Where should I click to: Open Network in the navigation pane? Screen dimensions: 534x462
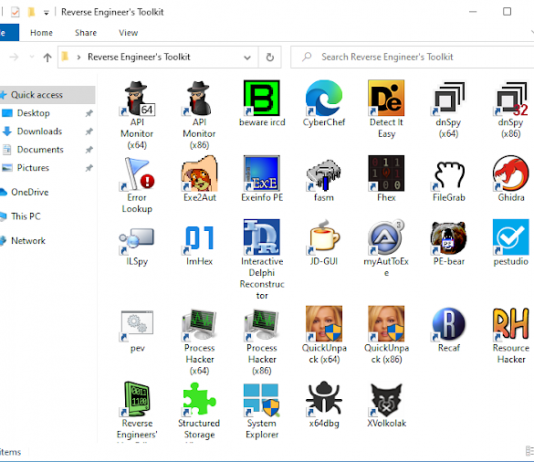click(28, 241)
